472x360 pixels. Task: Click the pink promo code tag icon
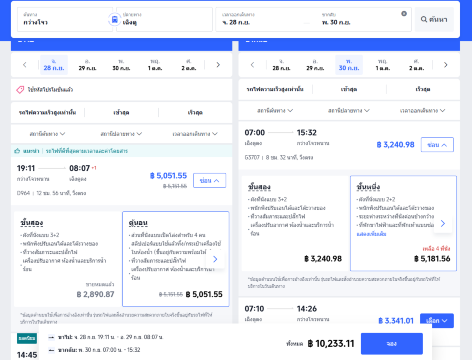tap(20, 89)
